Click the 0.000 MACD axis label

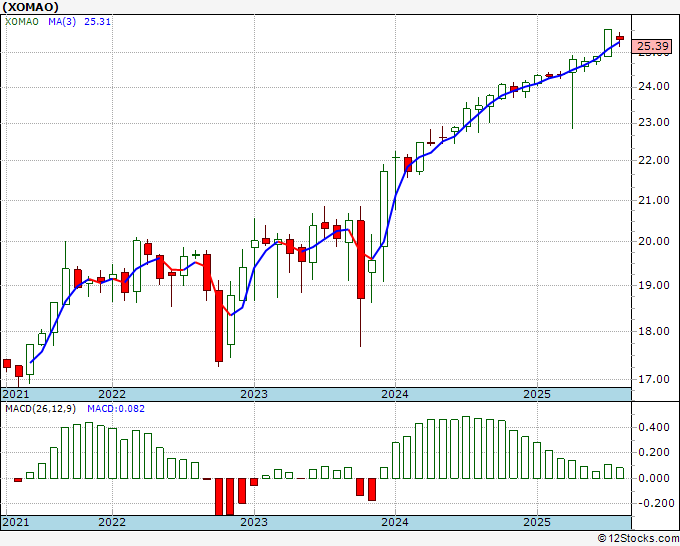(x=654, y=478)
